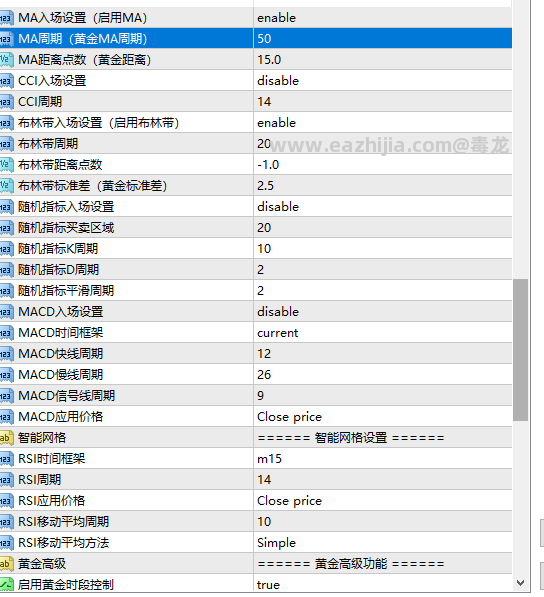
Task: Click the icon beside RSI时间框架
Action: [6, 459]
